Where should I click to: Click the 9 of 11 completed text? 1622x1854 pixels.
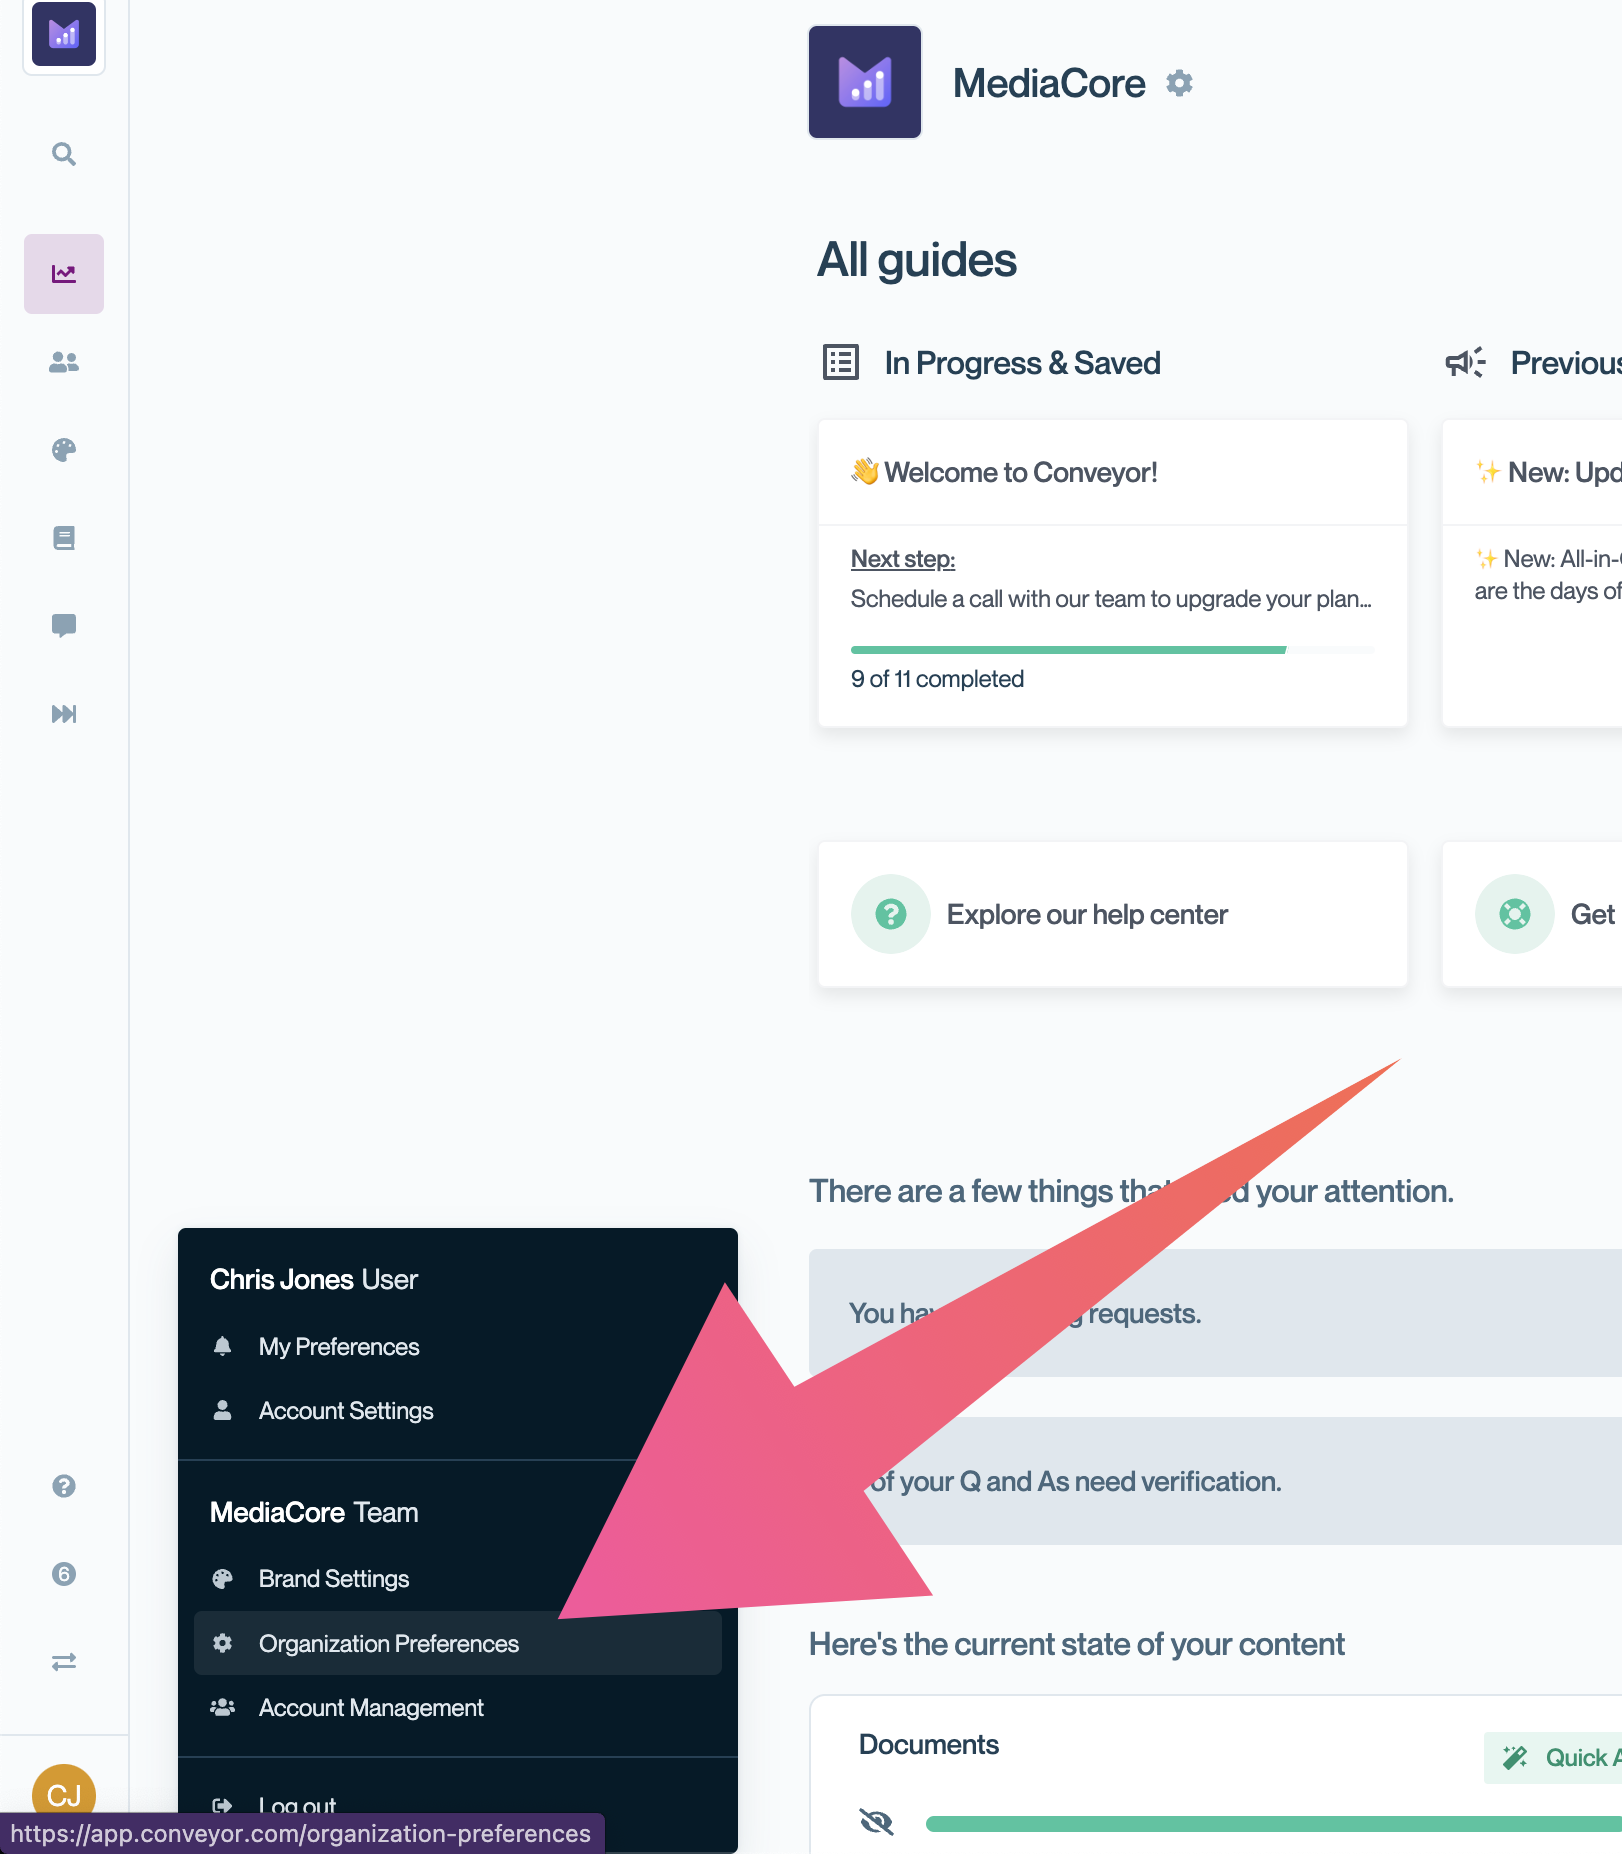coord(937,679)
